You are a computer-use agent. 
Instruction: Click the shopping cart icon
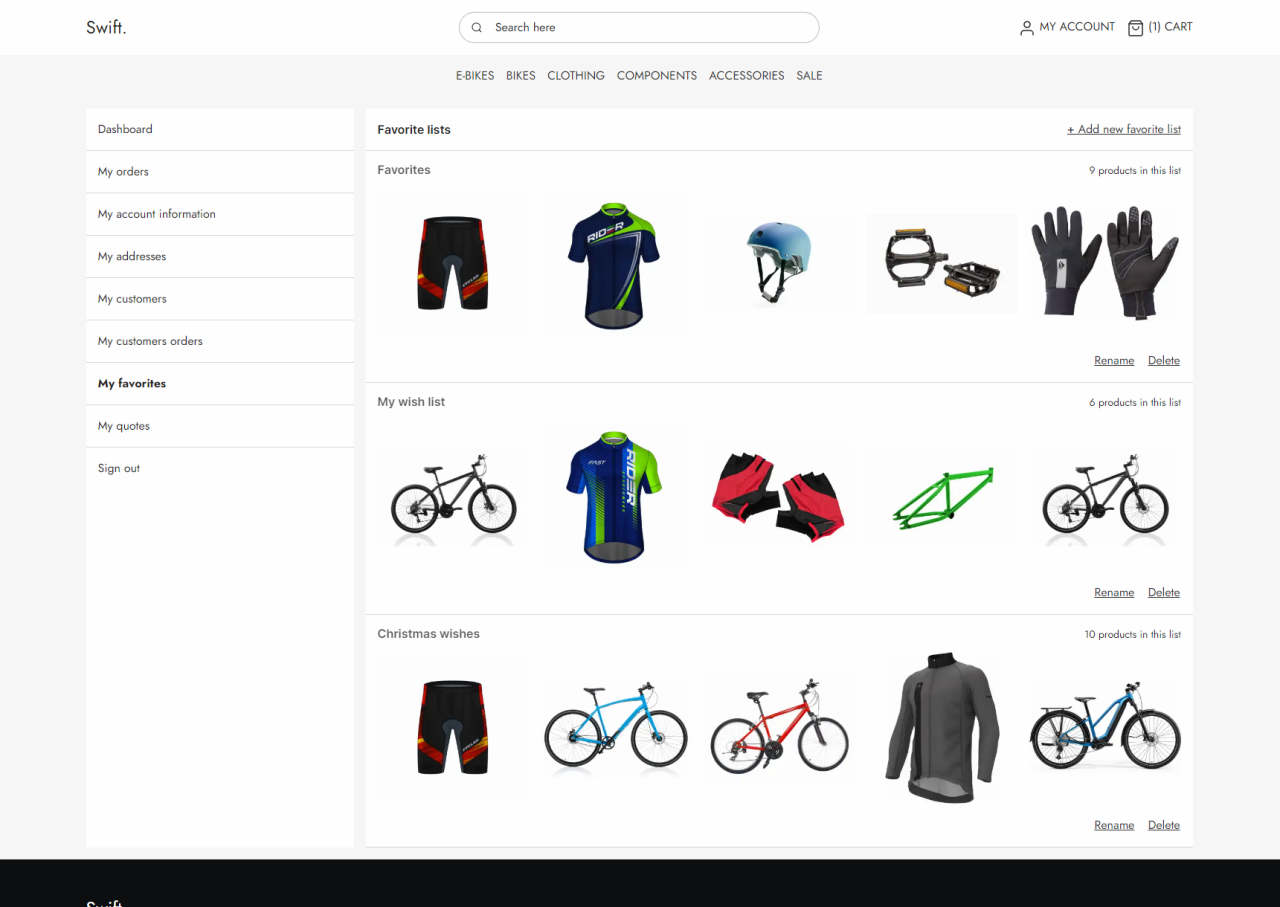pos(1135,28)
